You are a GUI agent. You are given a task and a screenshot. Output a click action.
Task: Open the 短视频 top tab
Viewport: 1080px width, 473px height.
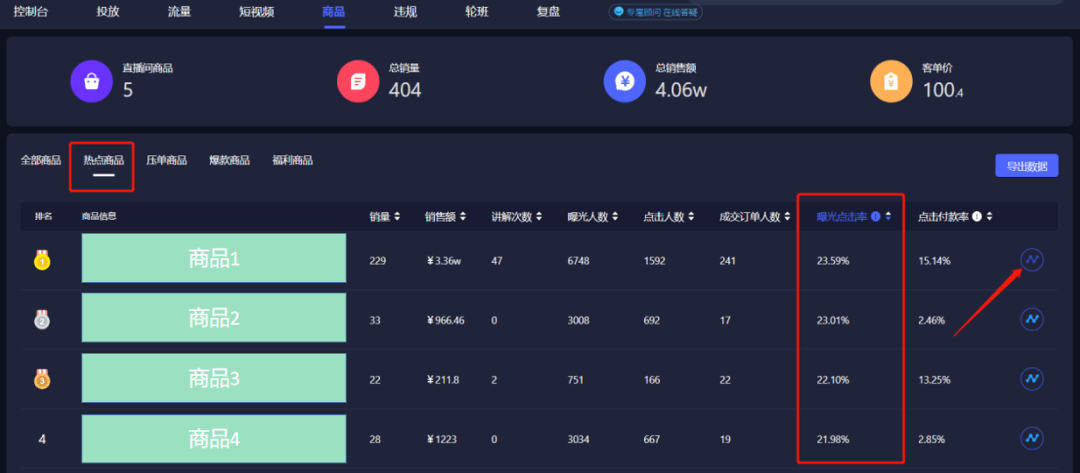pos(256,12)
